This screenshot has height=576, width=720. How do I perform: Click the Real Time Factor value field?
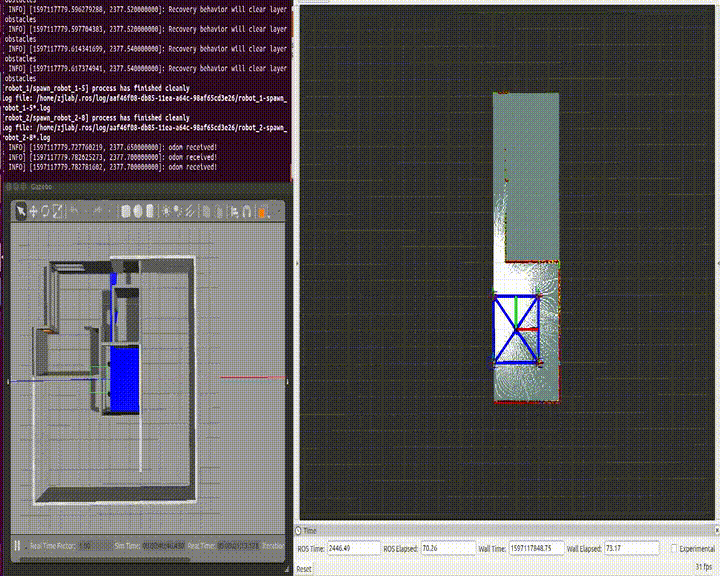point(95,546)
